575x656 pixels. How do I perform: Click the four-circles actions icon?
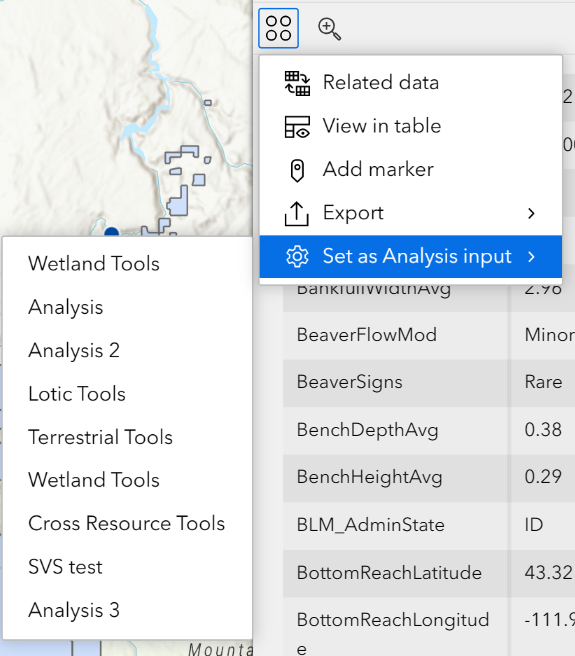(278, 28)
